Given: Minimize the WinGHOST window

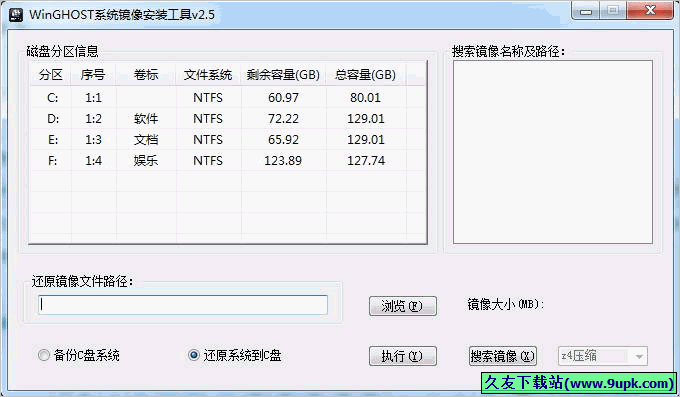Looking at the screenshot, I should pyautogui.click(x=586, y=11).
